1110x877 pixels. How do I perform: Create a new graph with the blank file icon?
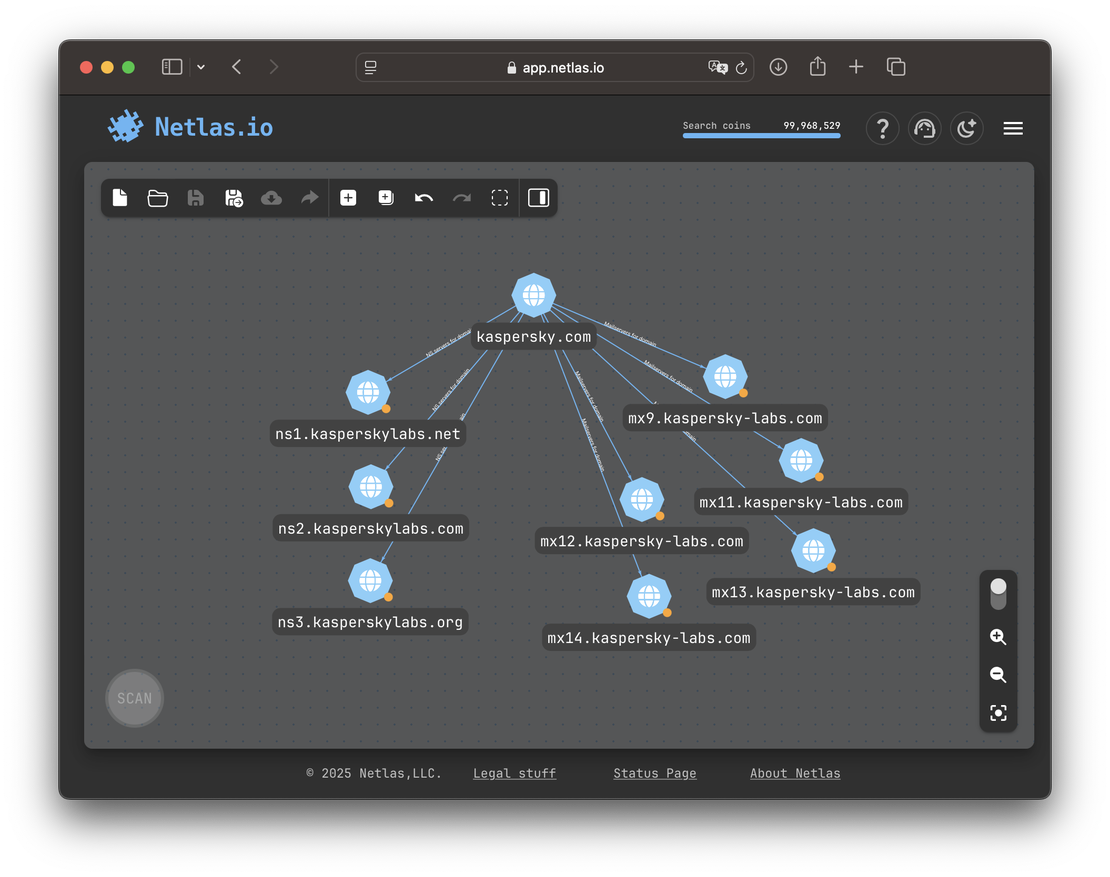tap(120, 198)
